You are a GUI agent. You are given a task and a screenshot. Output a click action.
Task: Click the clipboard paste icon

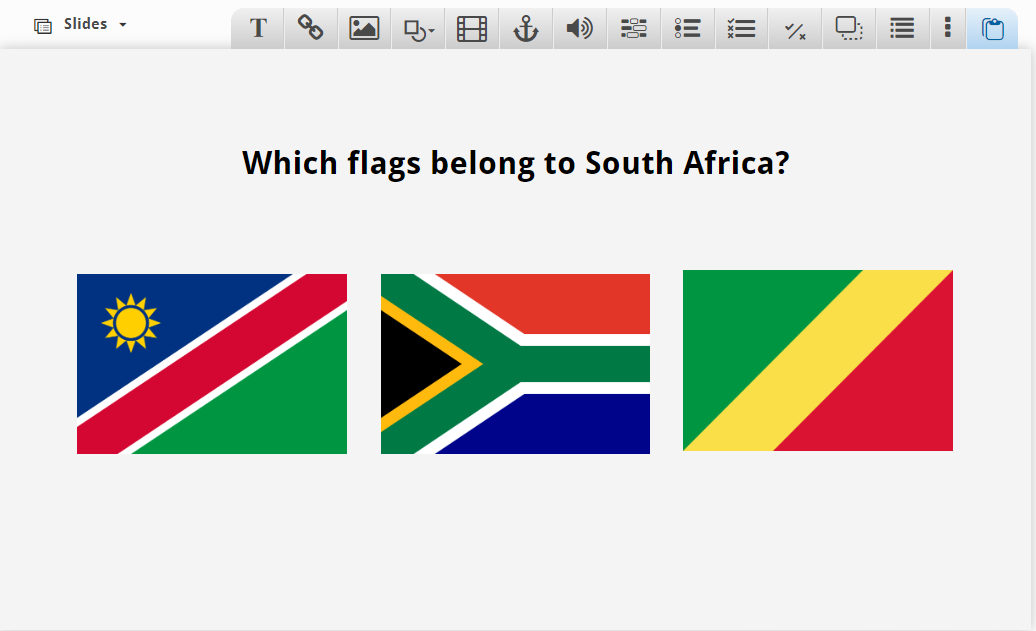pos(992,28)
